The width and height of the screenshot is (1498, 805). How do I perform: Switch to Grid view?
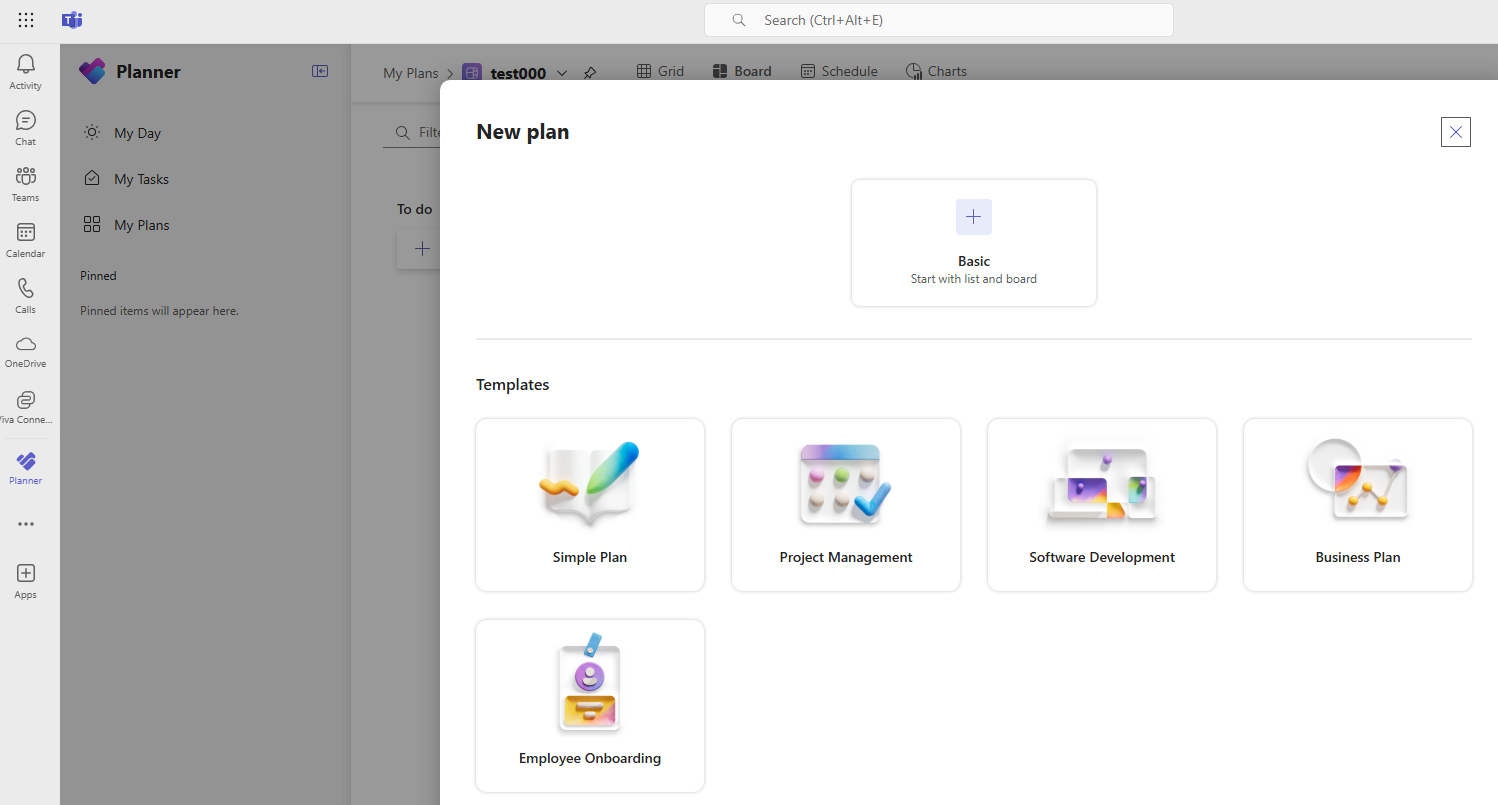(661, 71)
